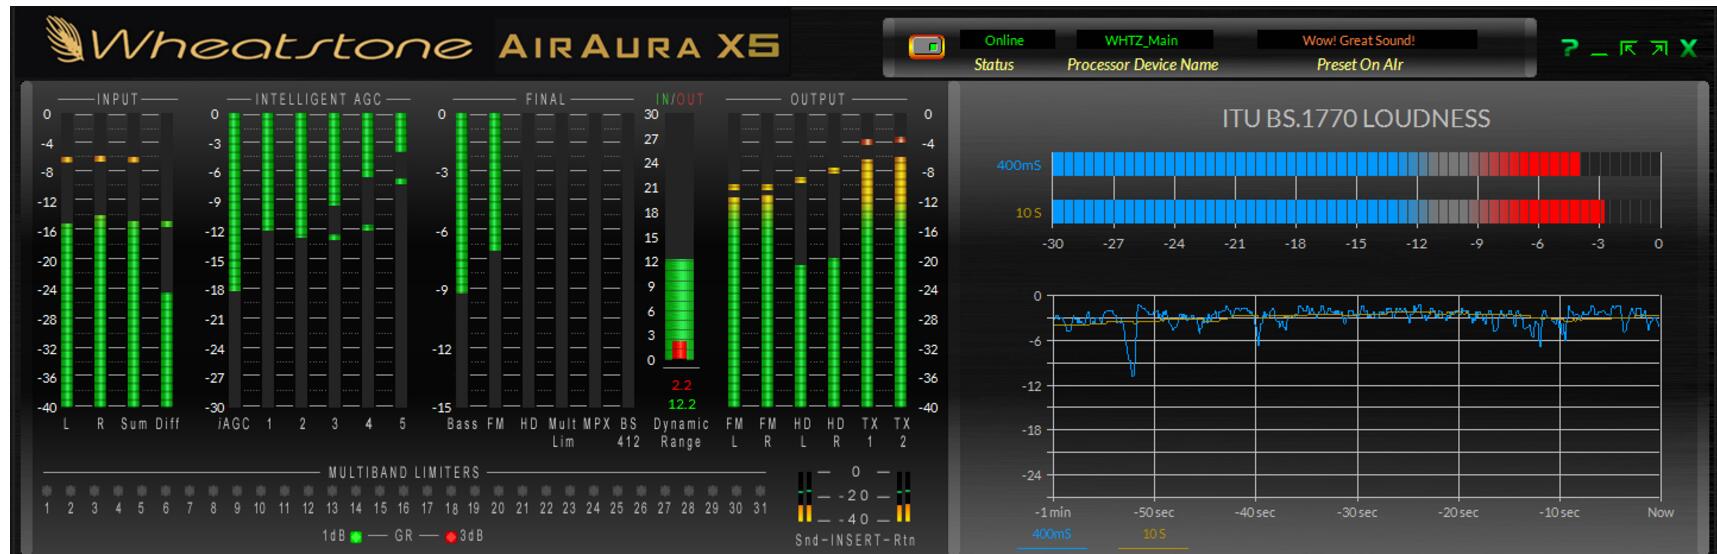
Task: Click the Now label on graph axis
Action: 1660,512
